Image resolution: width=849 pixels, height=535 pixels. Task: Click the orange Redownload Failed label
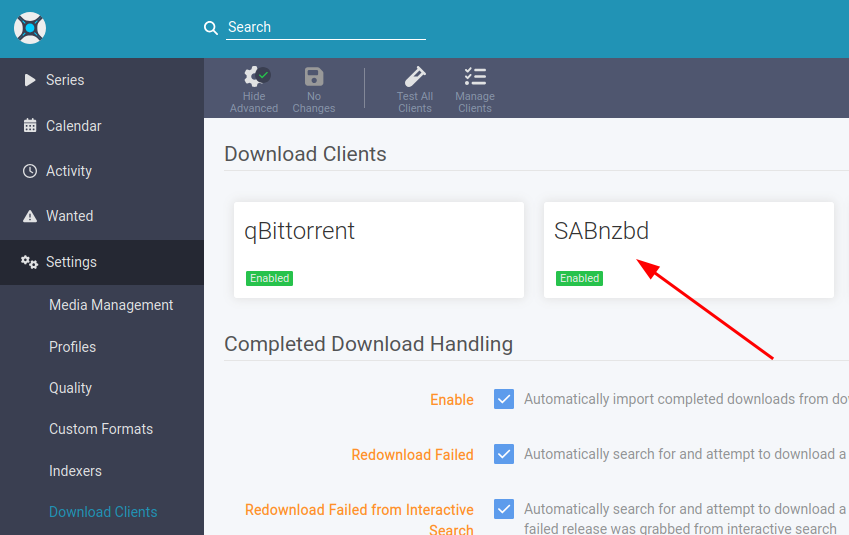pyautogui.click(x=413, y=454)
